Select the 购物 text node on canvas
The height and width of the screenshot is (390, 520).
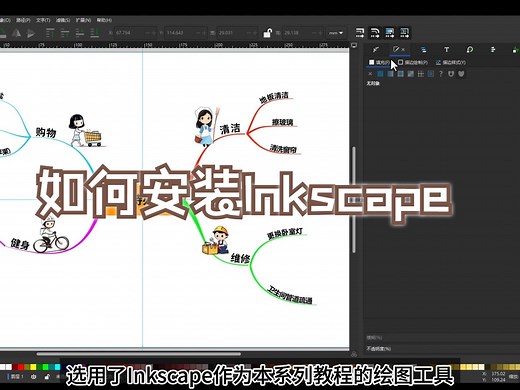[46, 132]
